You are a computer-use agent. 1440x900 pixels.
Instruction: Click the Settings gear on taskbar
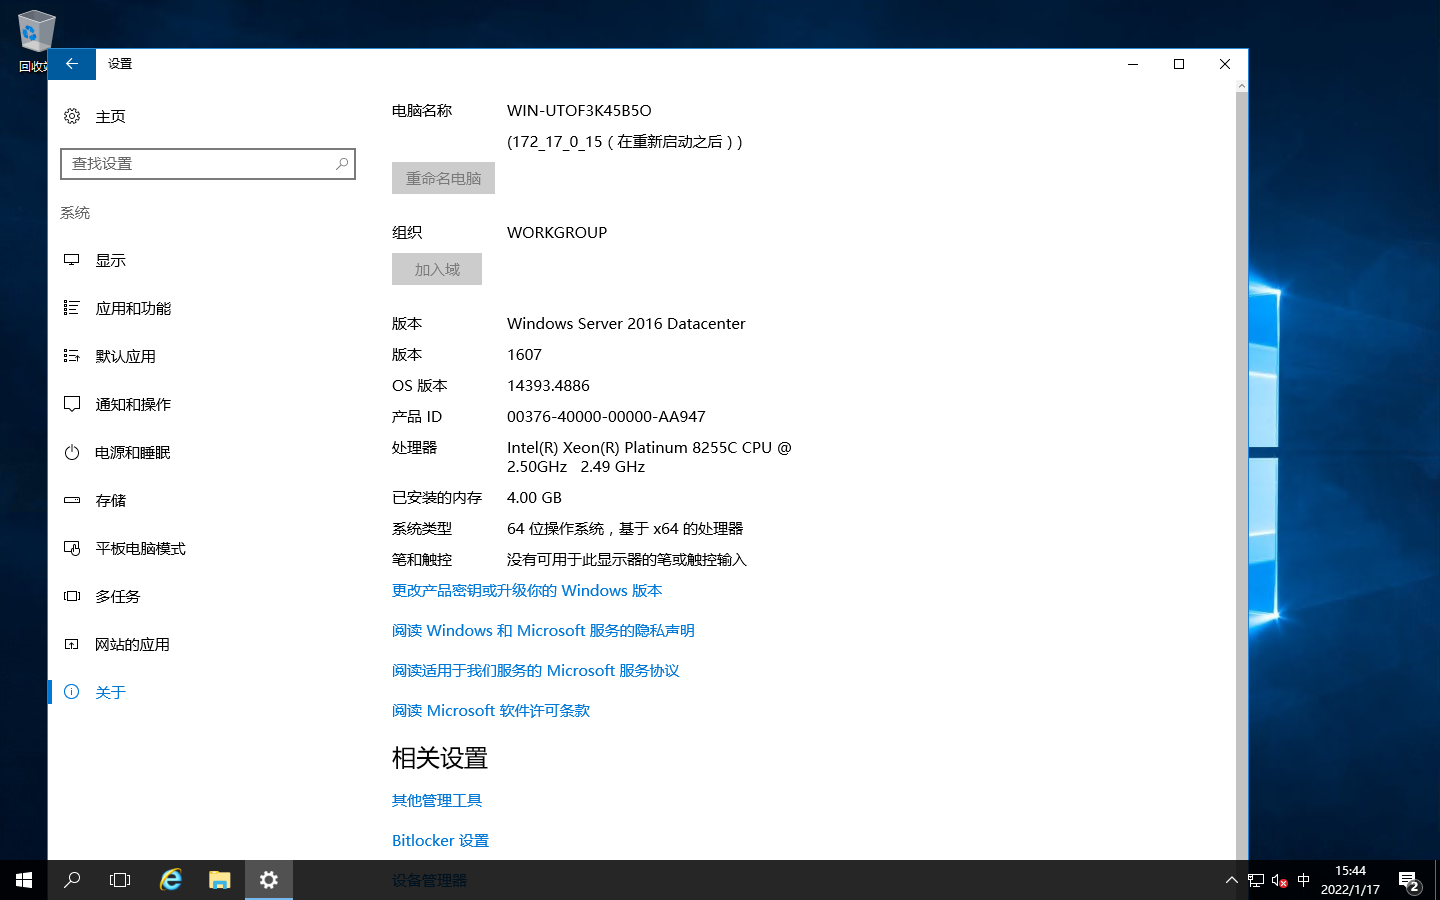tap(269, 880)
